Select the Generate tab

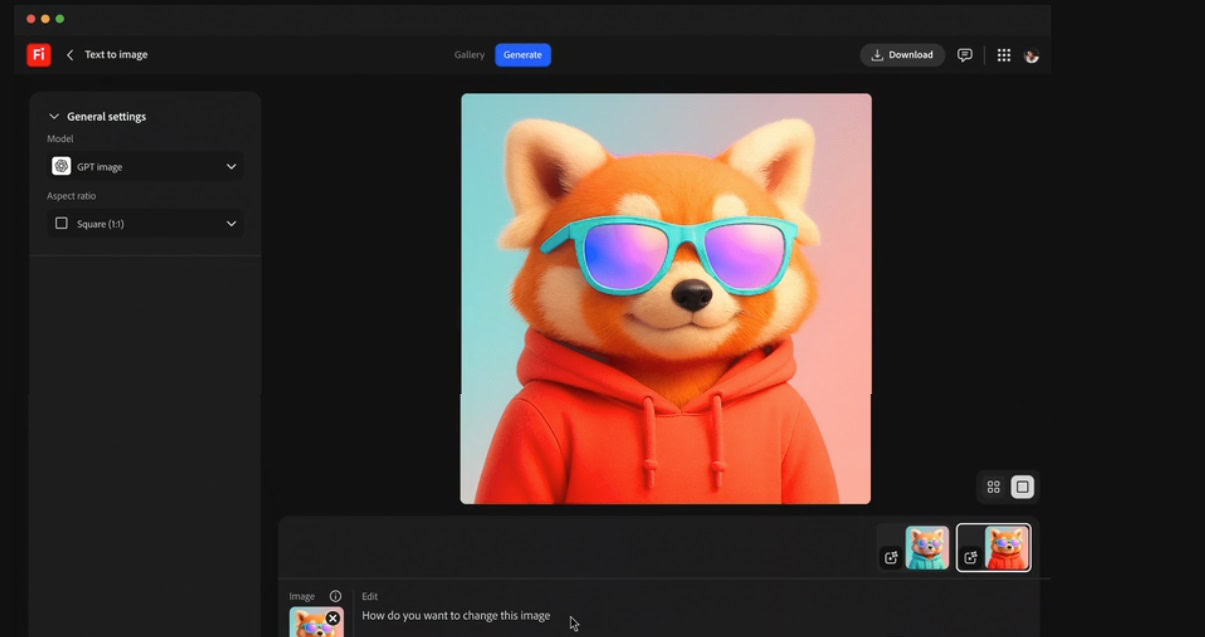coord(522,55)
